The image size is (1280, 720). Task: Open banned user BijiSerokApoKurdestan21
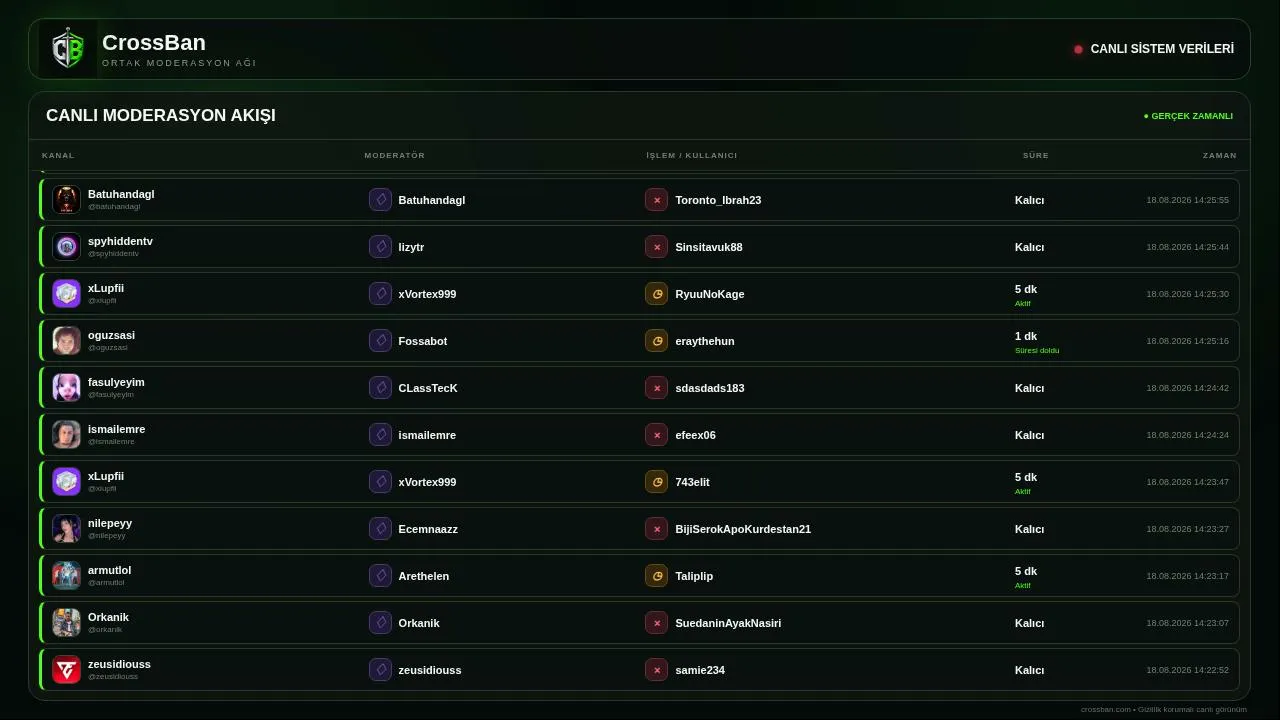click(743, 529)
